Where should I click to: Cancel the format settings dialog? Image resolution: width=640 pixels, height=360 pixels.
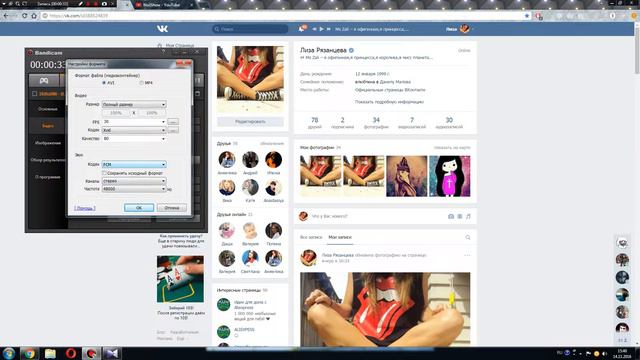[172, 208]
